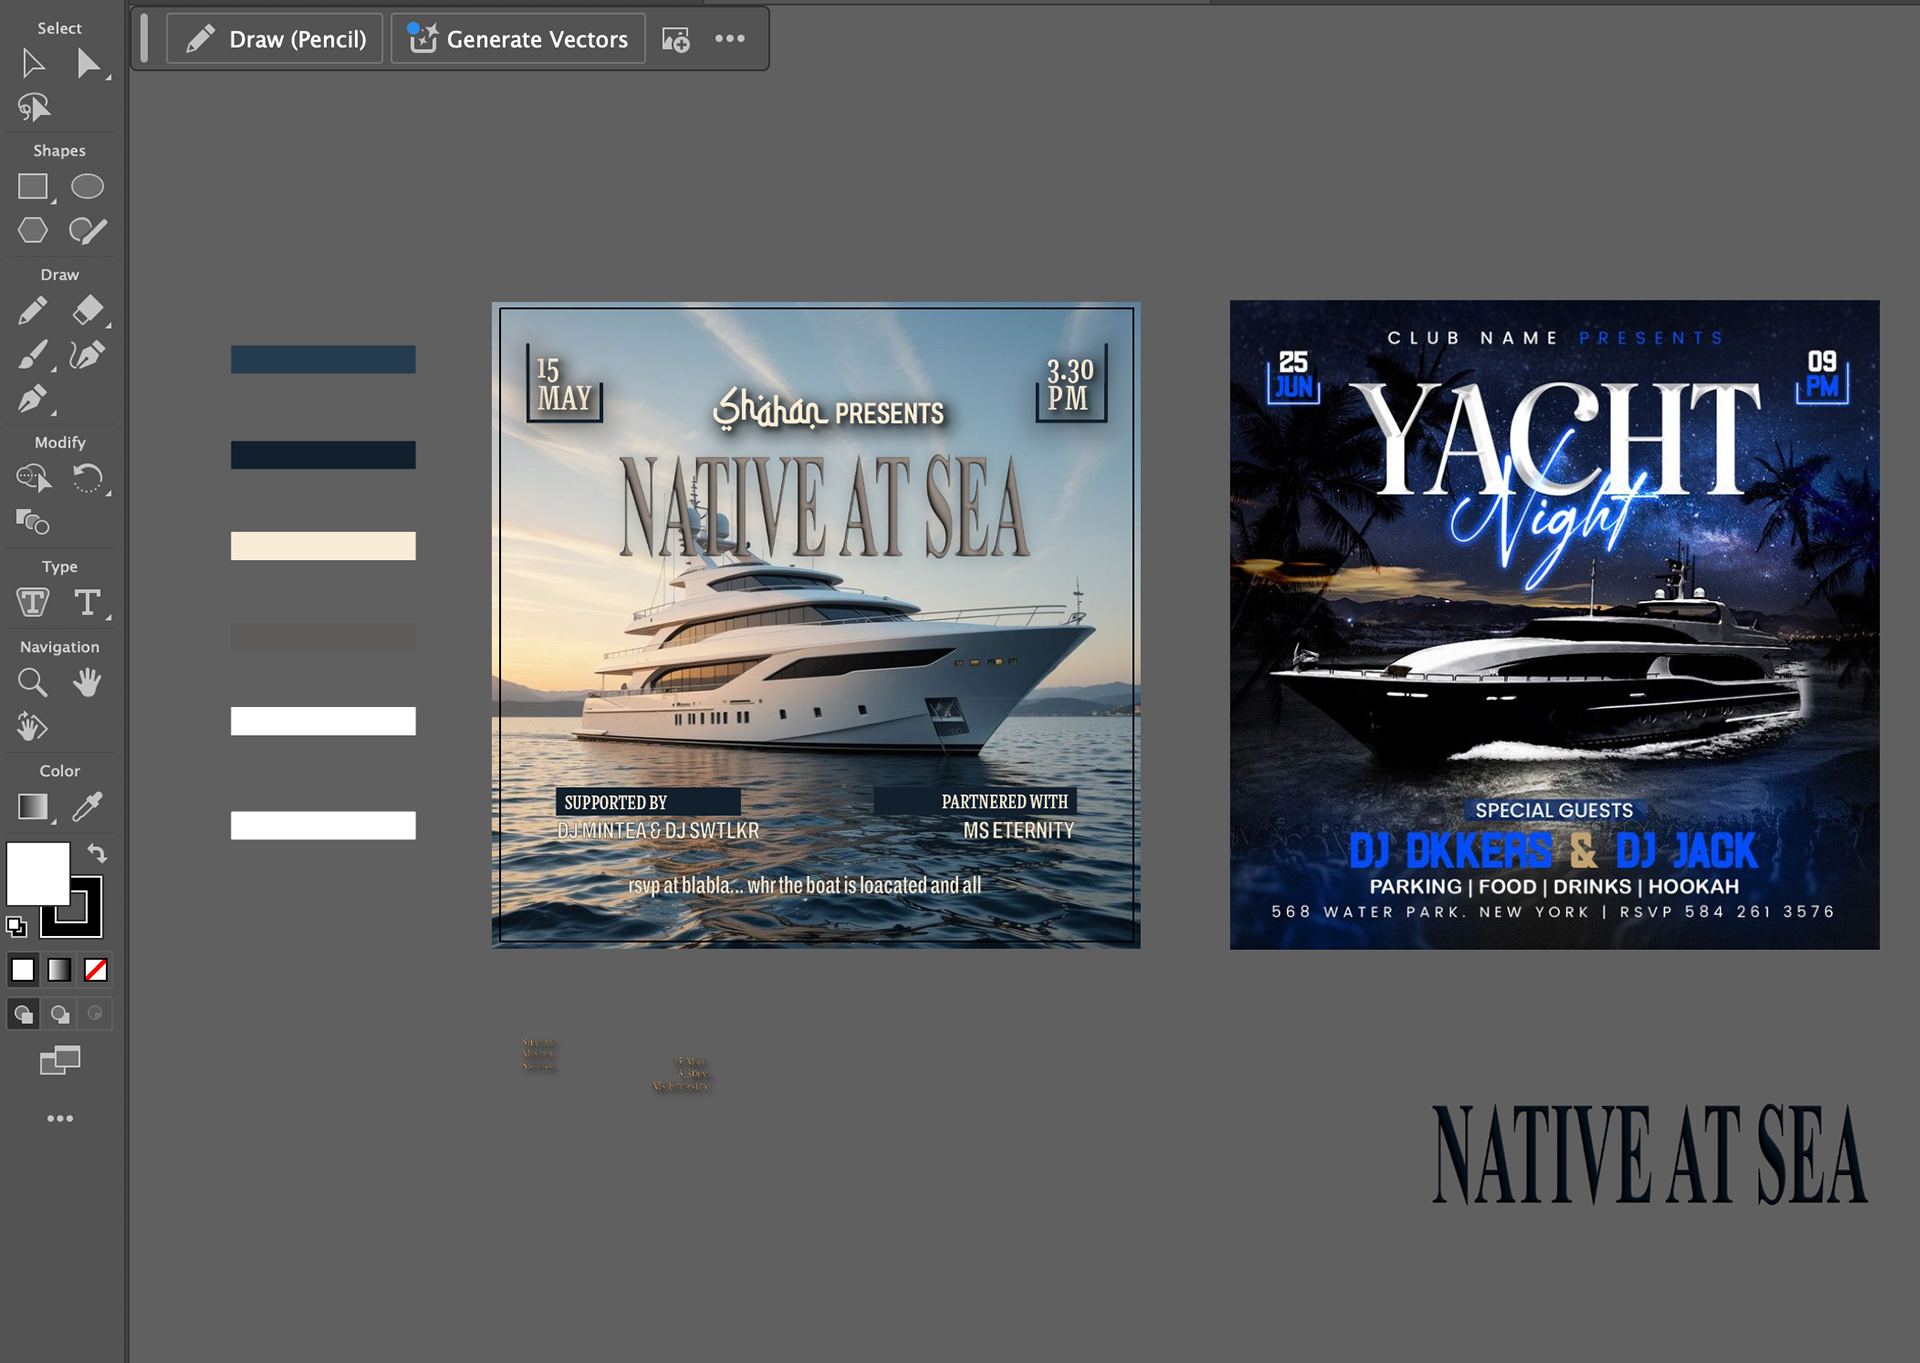
Task: Grab the contextual task bar drag handle
Action: tap(144, 38)
